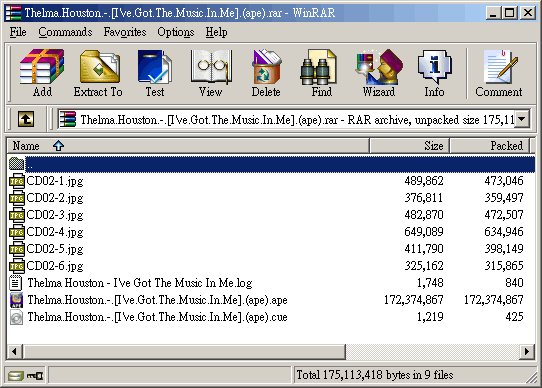Click the horizontal scrollbar left arrow
This screenshot has height=388, width=542.
pyautogui.click(x=15, y=352)
